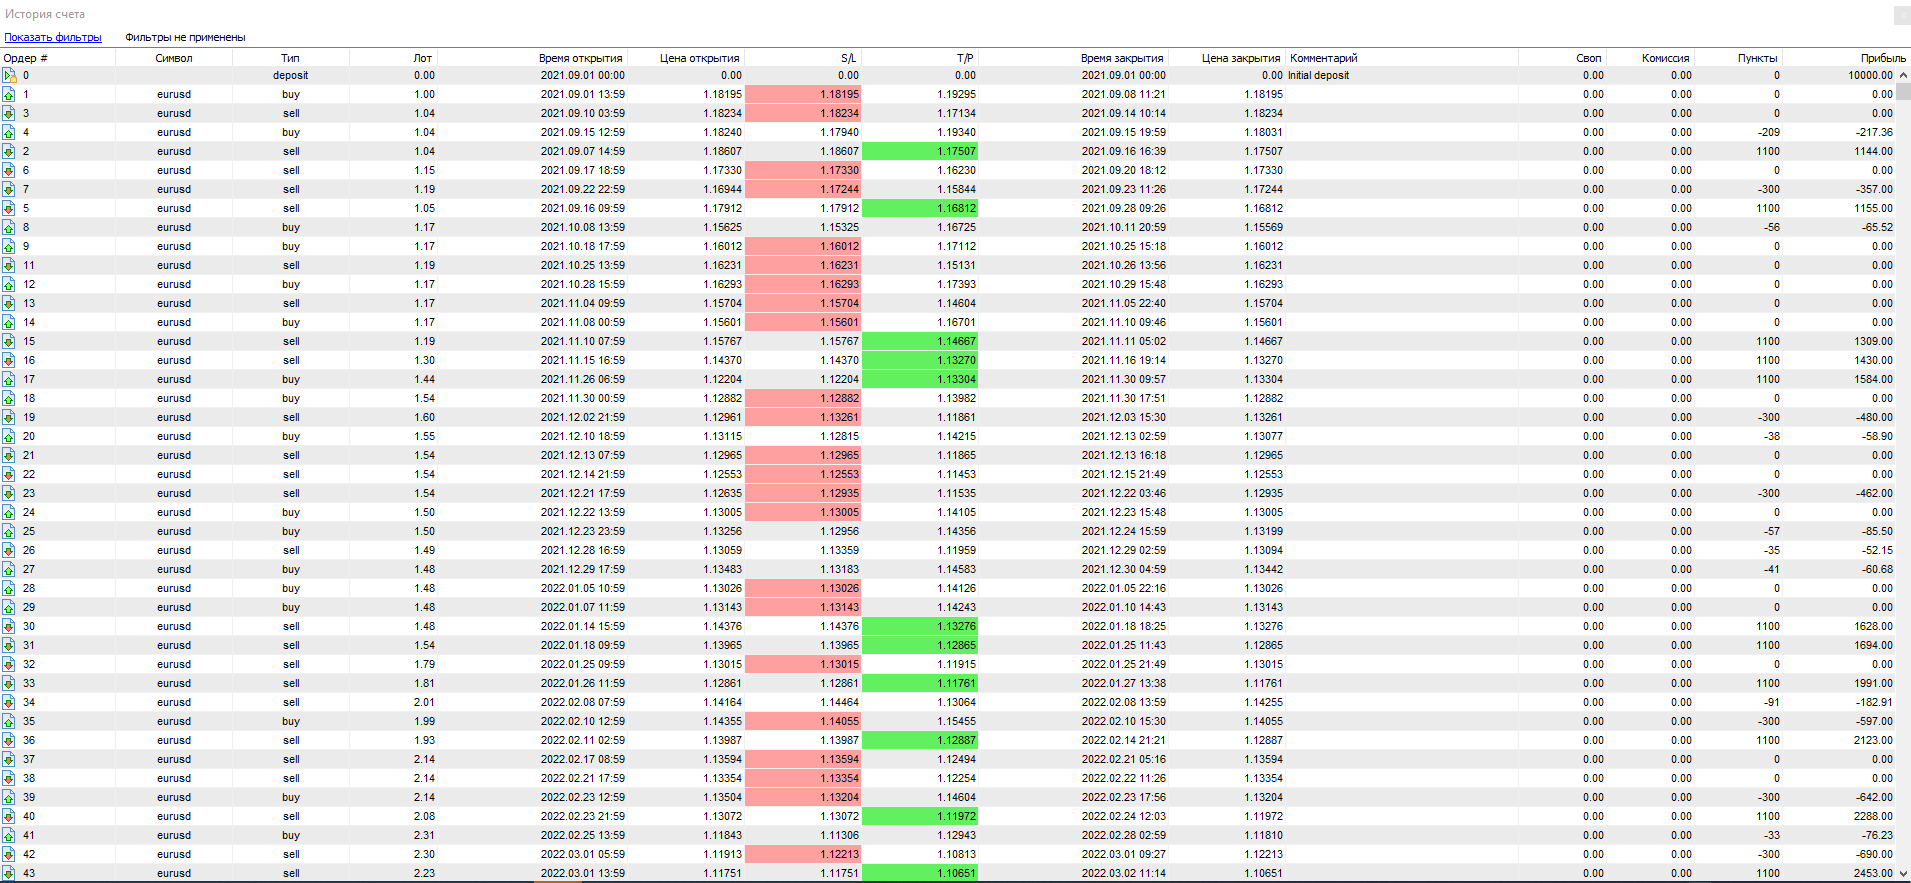This screenshot has height=883, width=1911.
Task: Click the deposit icon for order 0
Action: tap(9, 76)
